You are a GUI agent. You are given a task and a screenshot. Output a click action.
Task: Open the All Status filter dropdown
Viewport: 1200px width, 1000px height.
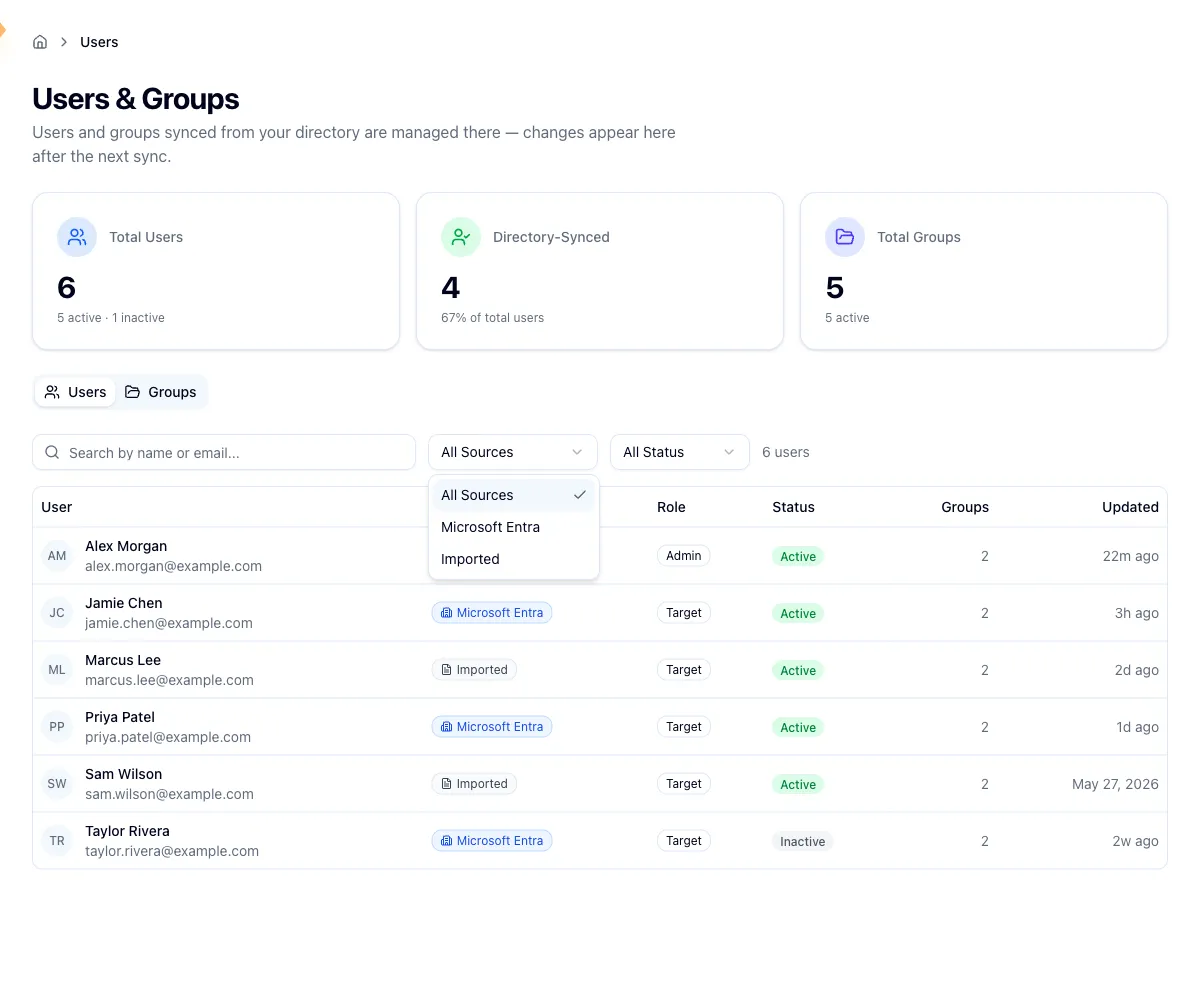680,452
